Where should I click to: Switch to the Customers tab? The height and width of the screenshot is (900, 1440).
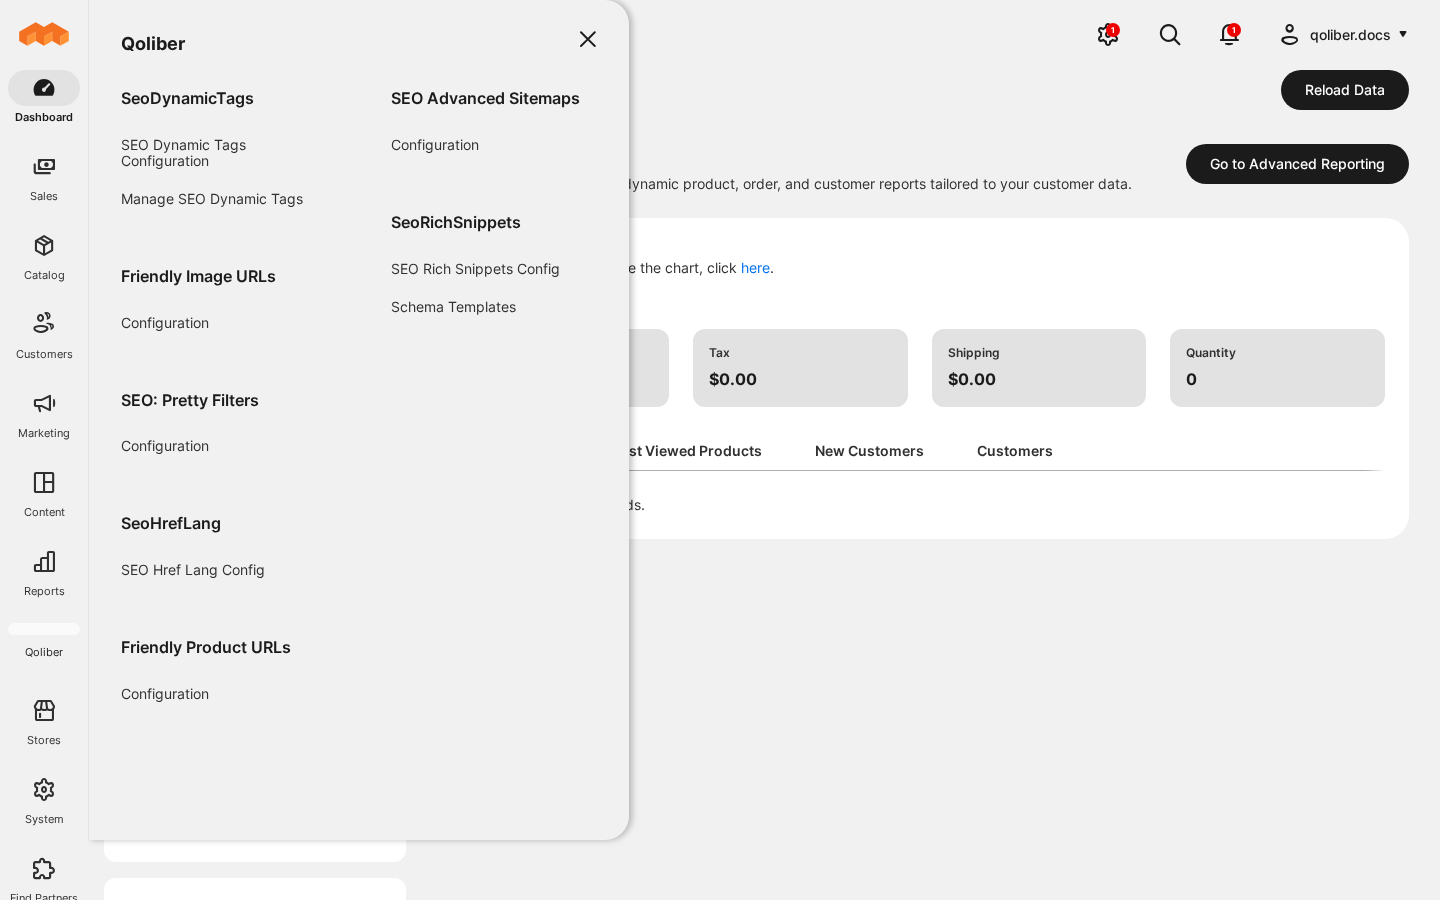[x=1015, y=451]
